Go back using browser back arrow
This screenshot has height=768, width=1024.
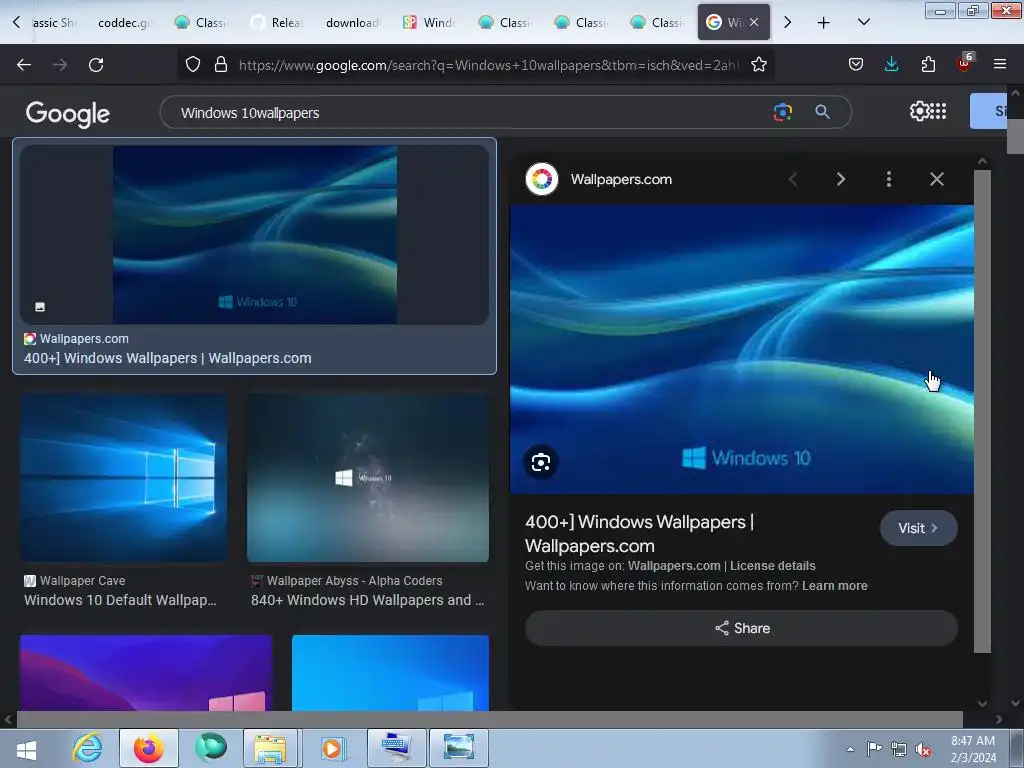click(24, 65)
